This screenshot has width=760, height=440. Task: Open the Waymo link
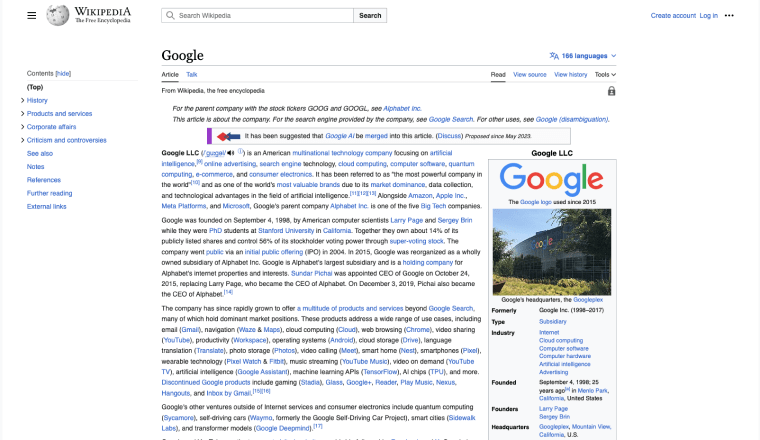(261, 418)
